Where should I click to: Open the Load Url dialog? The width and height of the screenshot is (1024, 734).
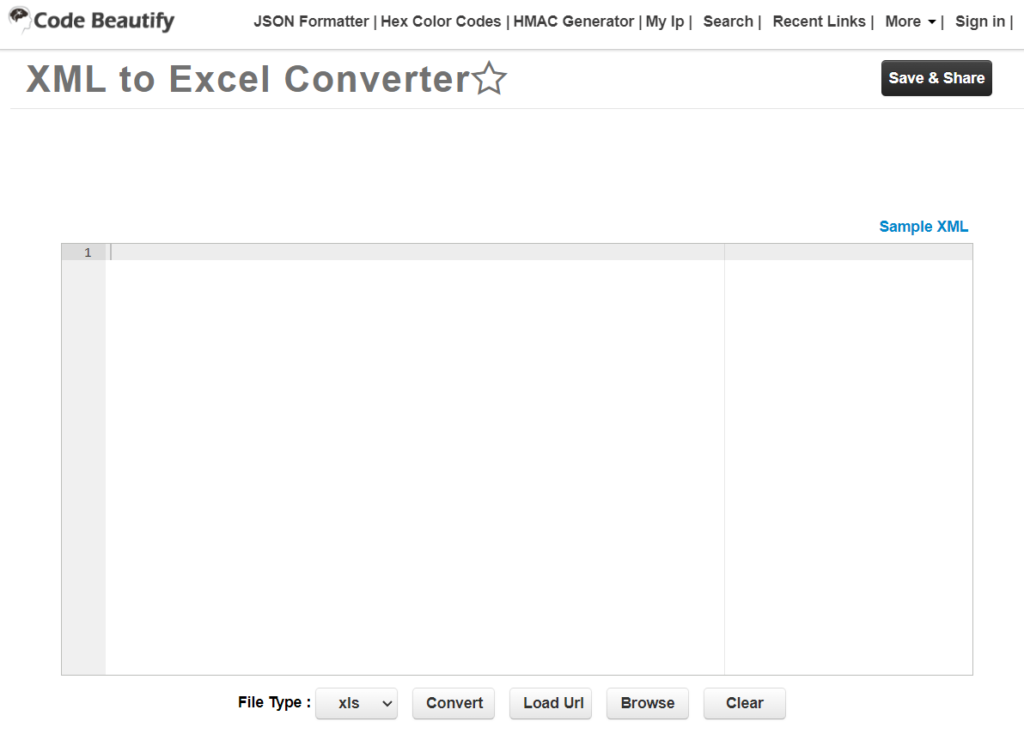[x=550, y=703]
